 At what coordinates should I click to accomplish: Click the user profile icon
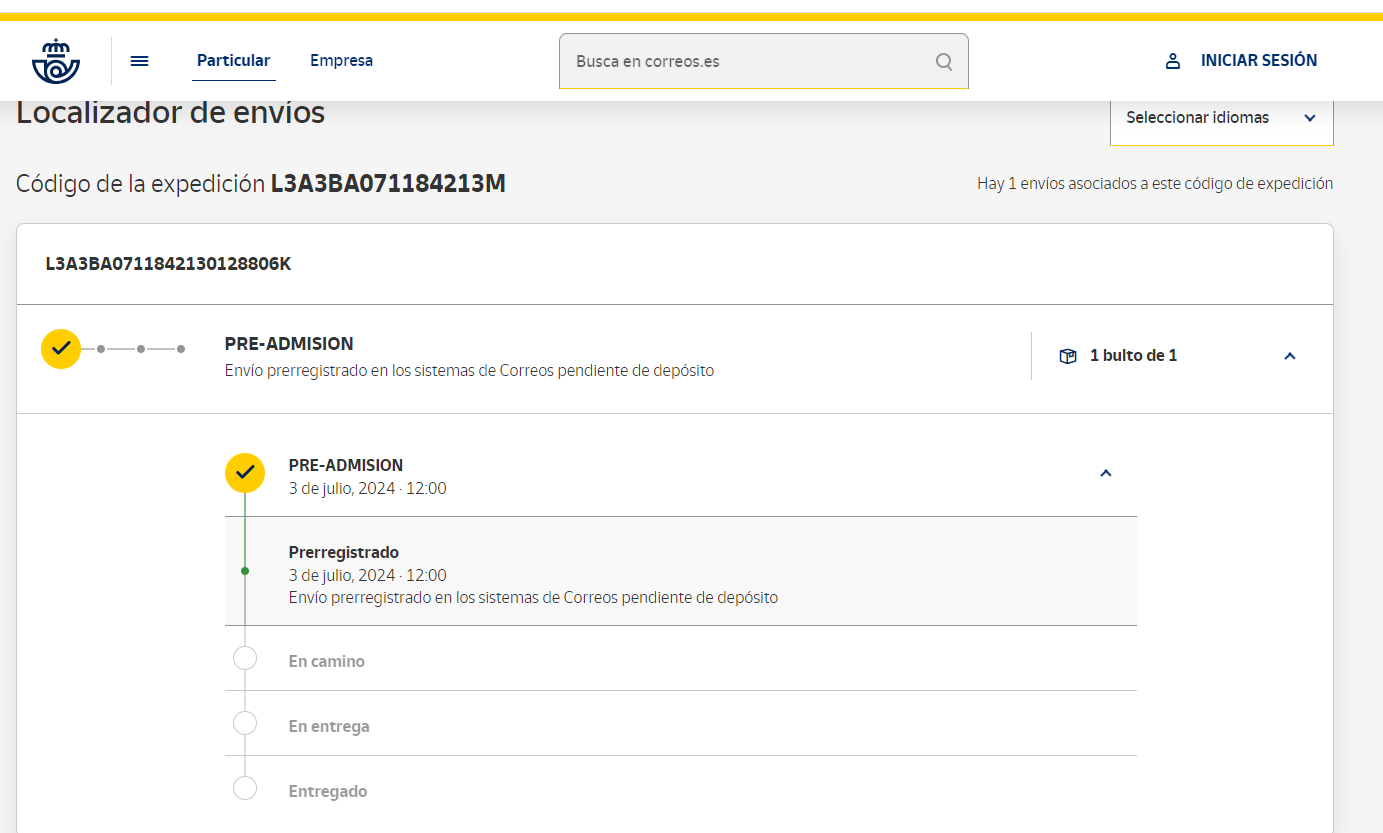coord(1173,61)
